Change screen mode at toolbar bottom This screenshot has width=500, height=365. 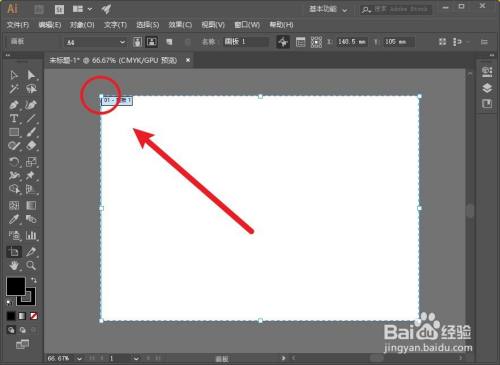click(22, 344)
